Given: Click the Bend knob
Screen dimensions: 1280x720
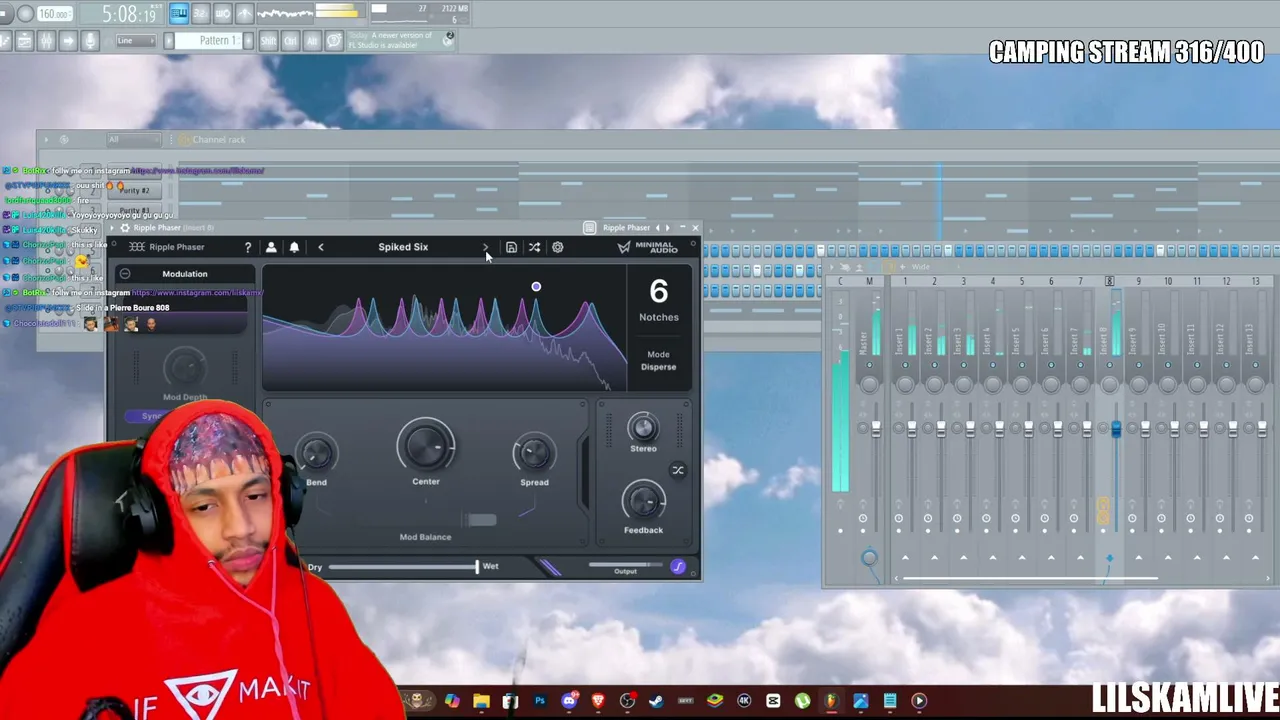Looking at the screenshot, I should 316,453.
